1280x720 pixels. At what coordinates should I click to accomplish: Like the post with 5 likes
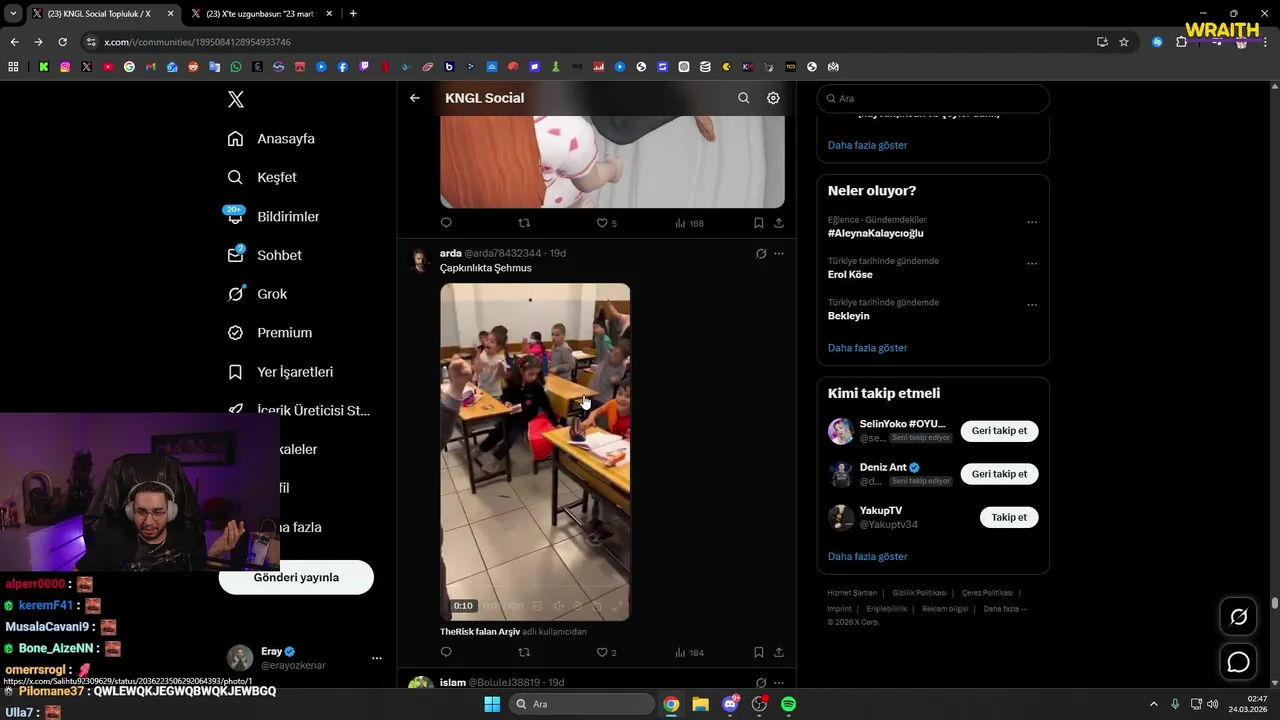tap(606, 223)
